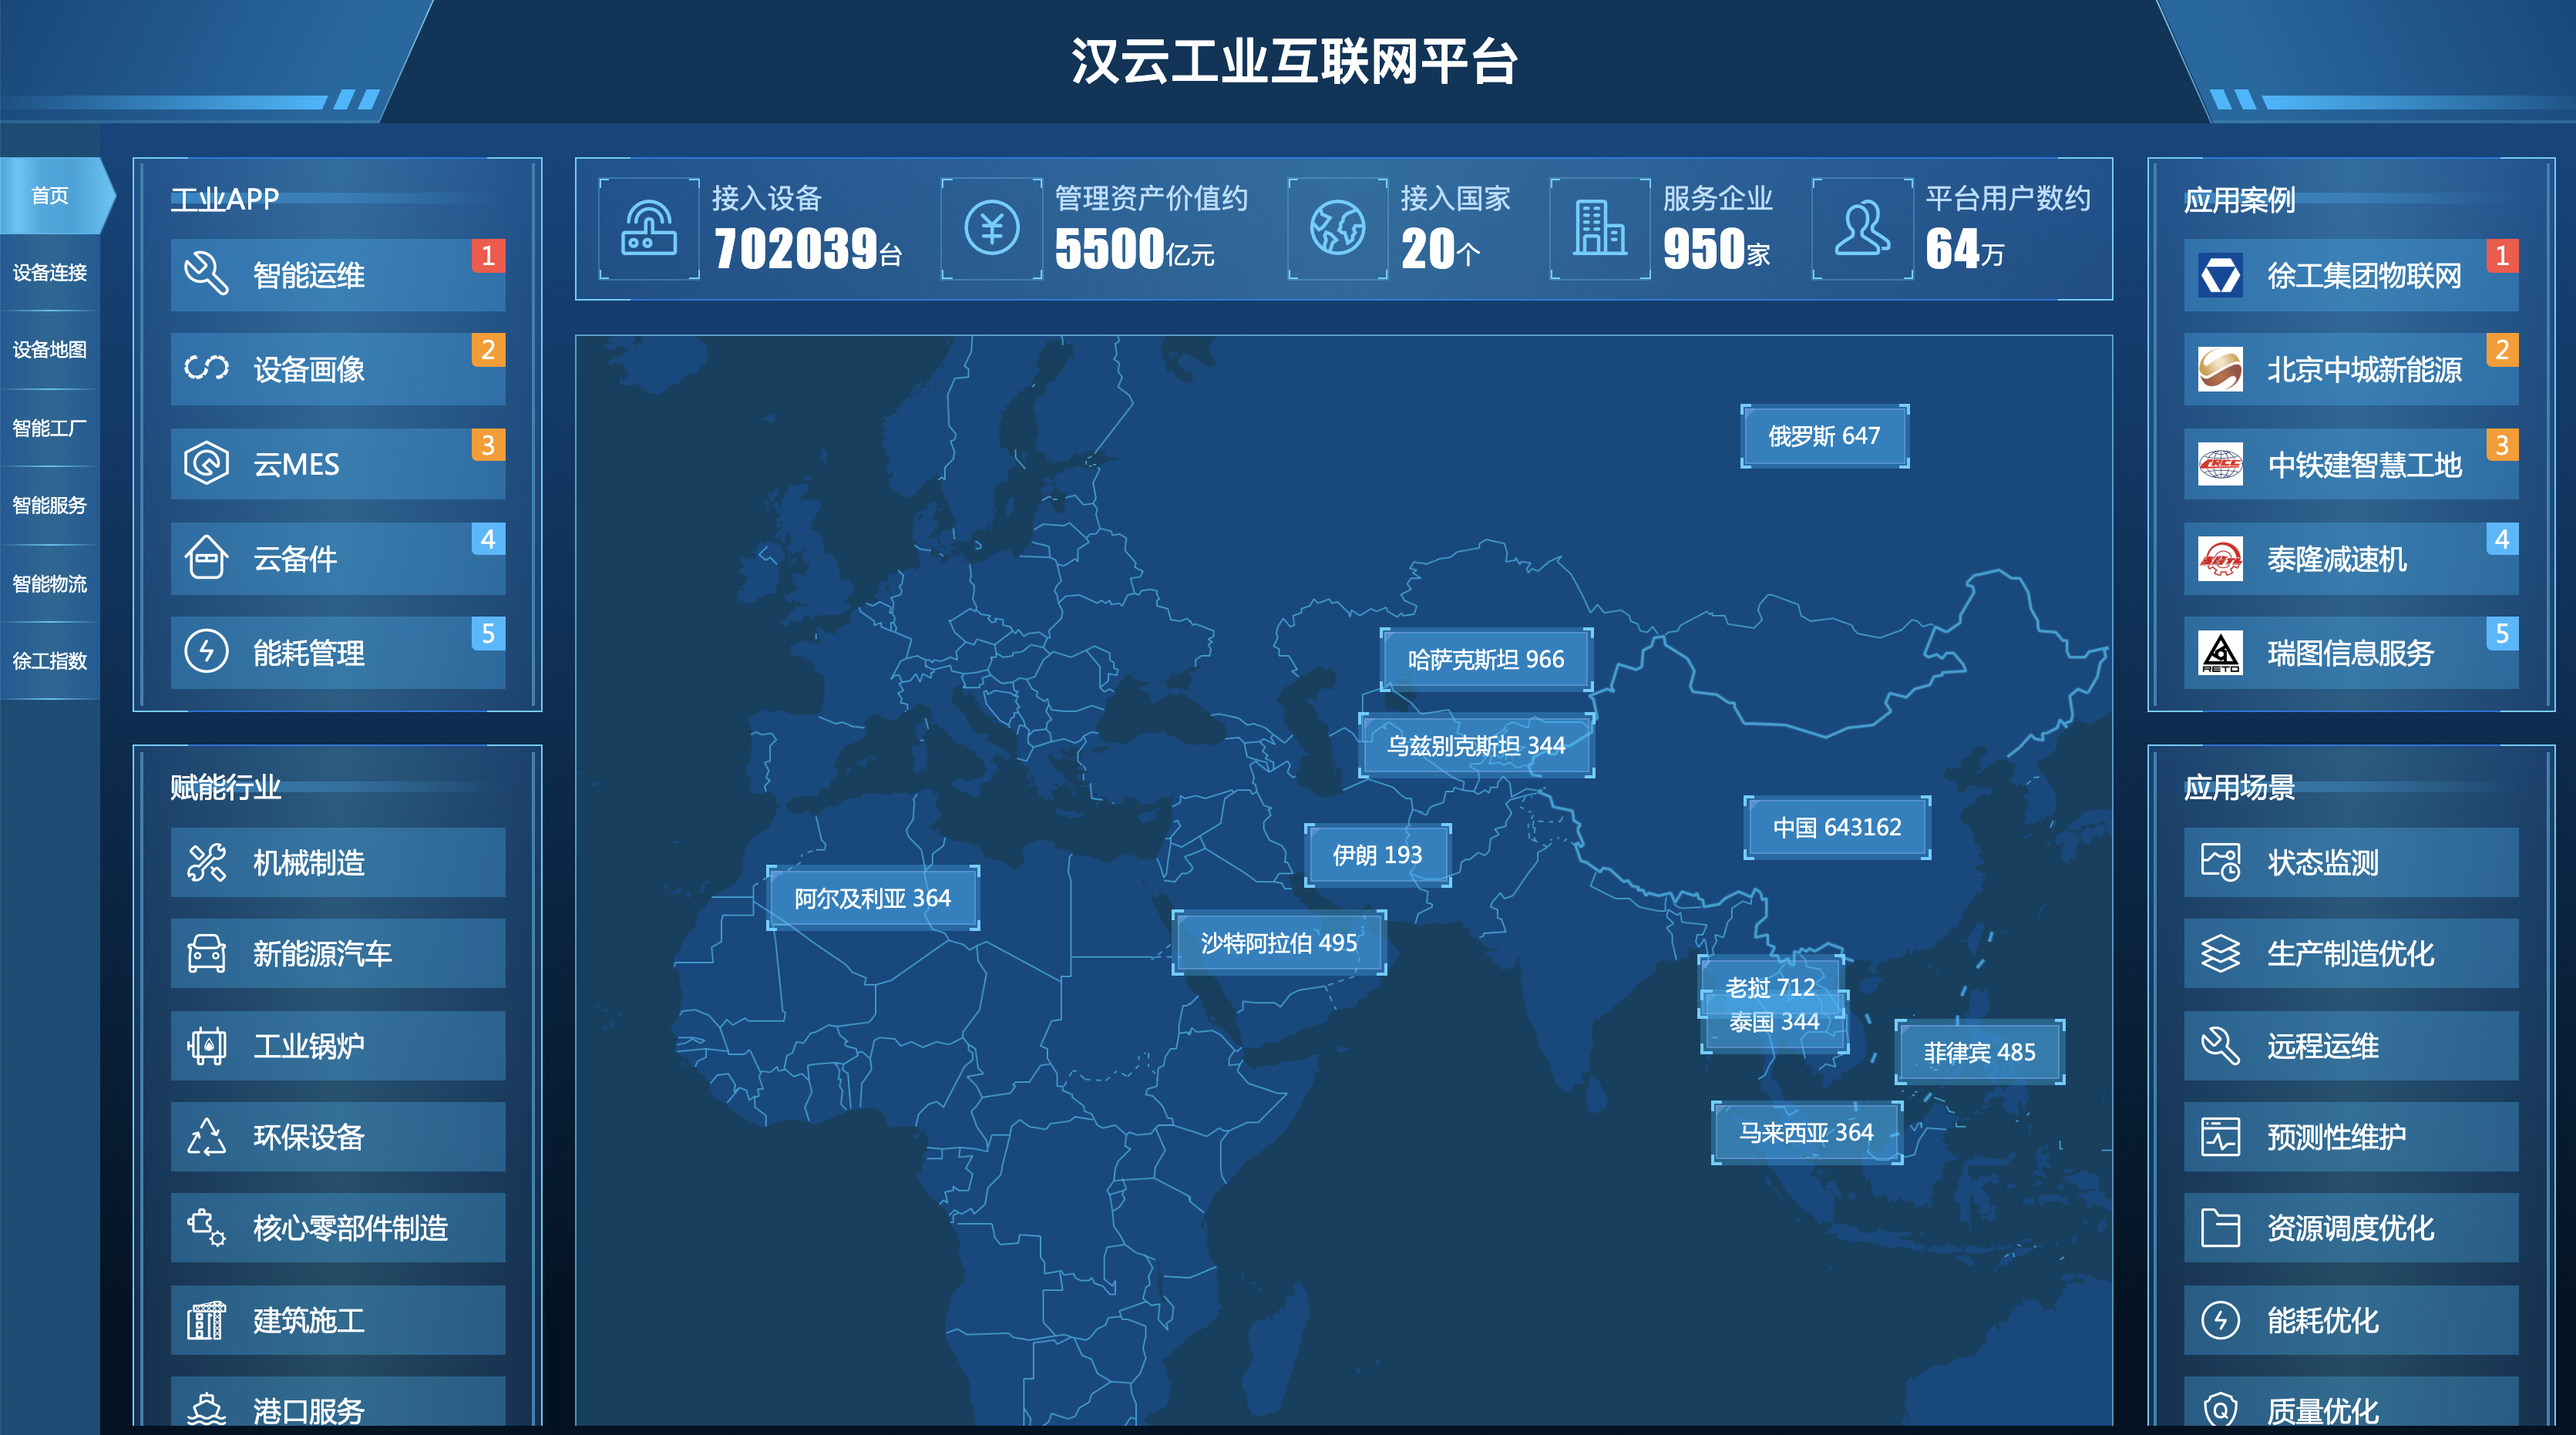Screen dimensions: 2576x1435
Task: Click the car icon beside 新能源汽车
Action: pyautogui.click(x=206, y=953)
